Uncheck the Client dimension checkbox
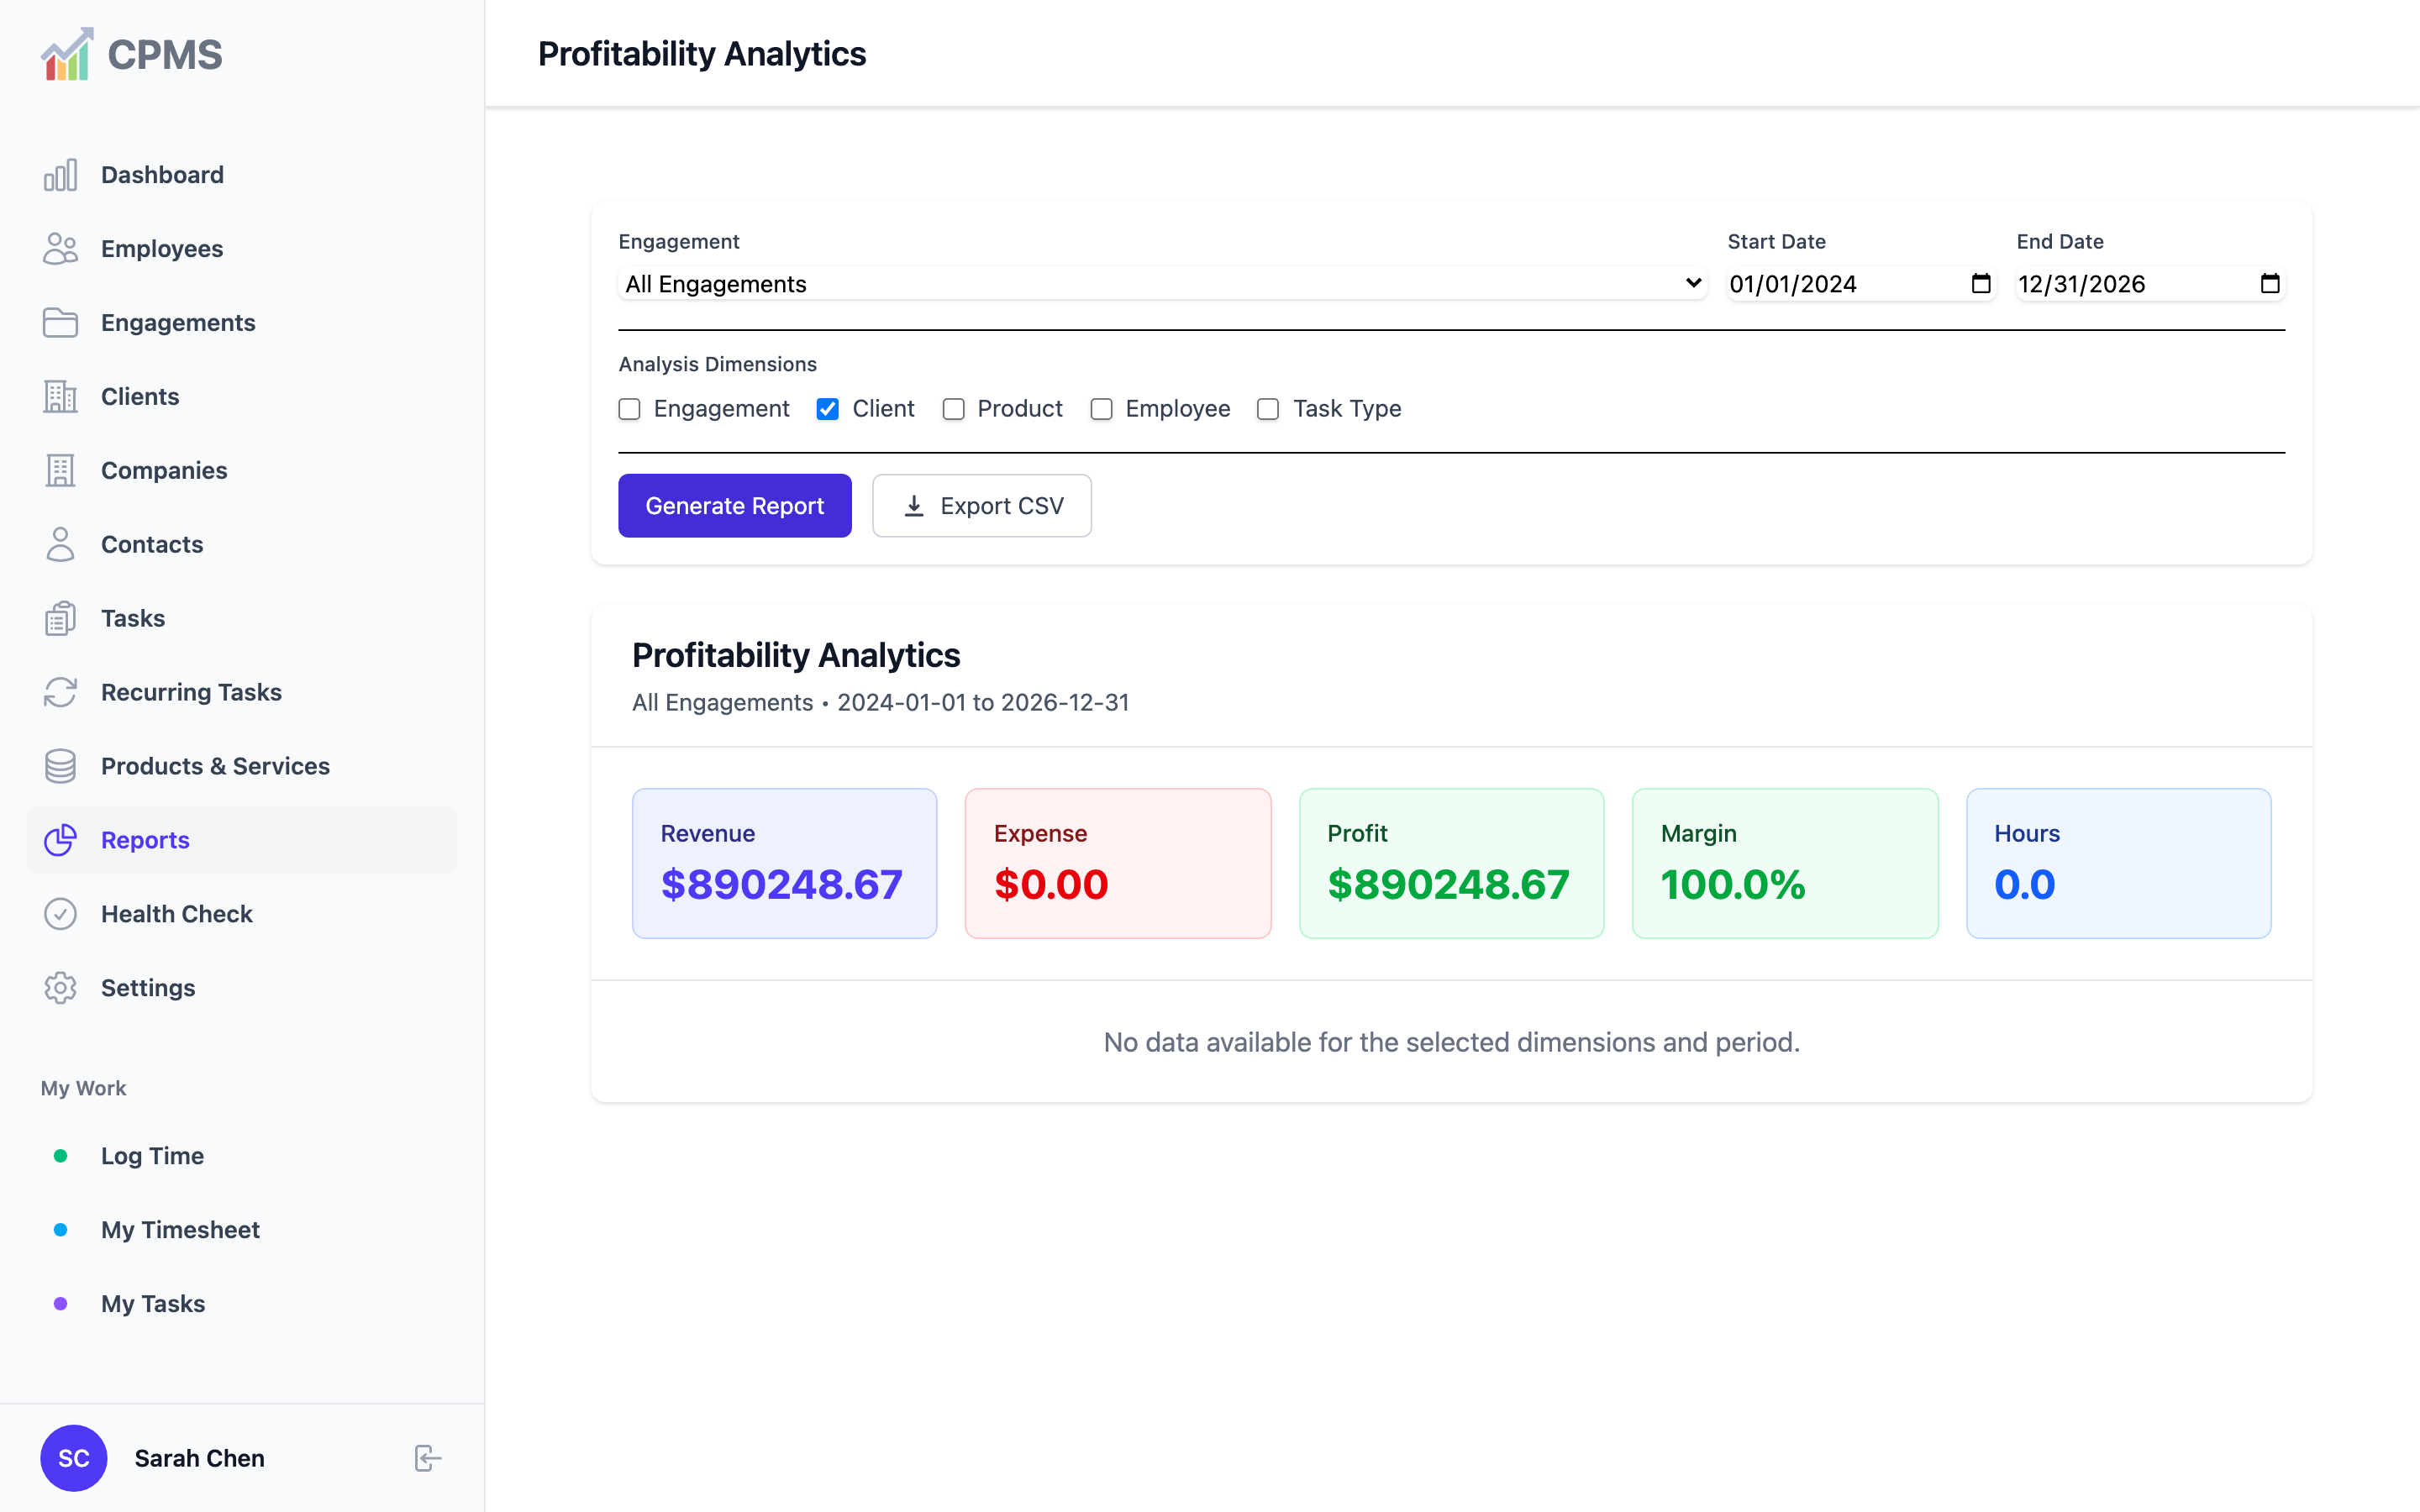Screen dimensions: 2420x1512 click(828, 410)
